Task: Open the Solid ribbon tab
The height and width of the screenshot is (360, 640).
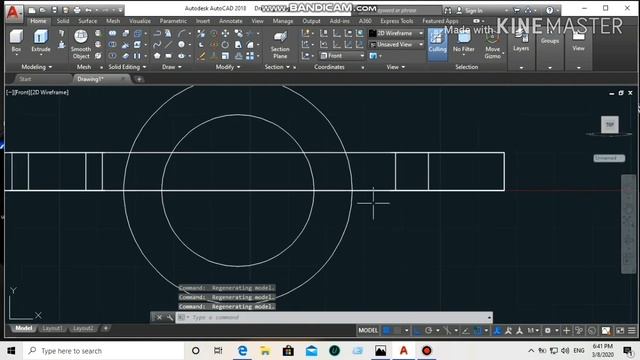Action: [x=63, y=21]
